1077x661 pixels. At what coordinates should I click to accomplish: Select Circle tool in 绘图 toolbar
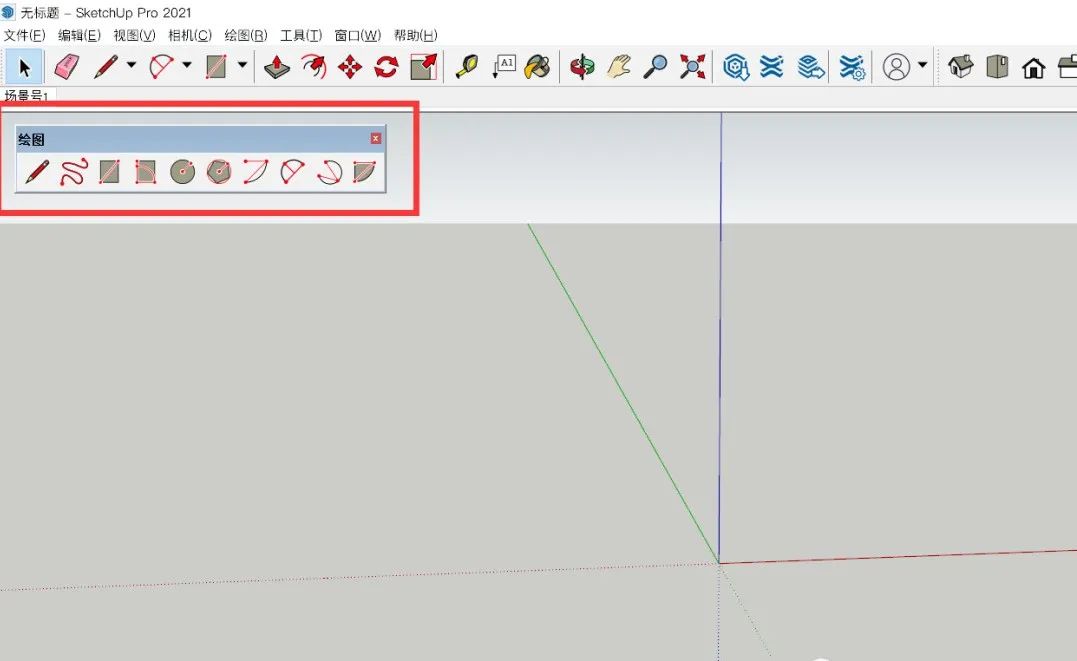point(183,171)
